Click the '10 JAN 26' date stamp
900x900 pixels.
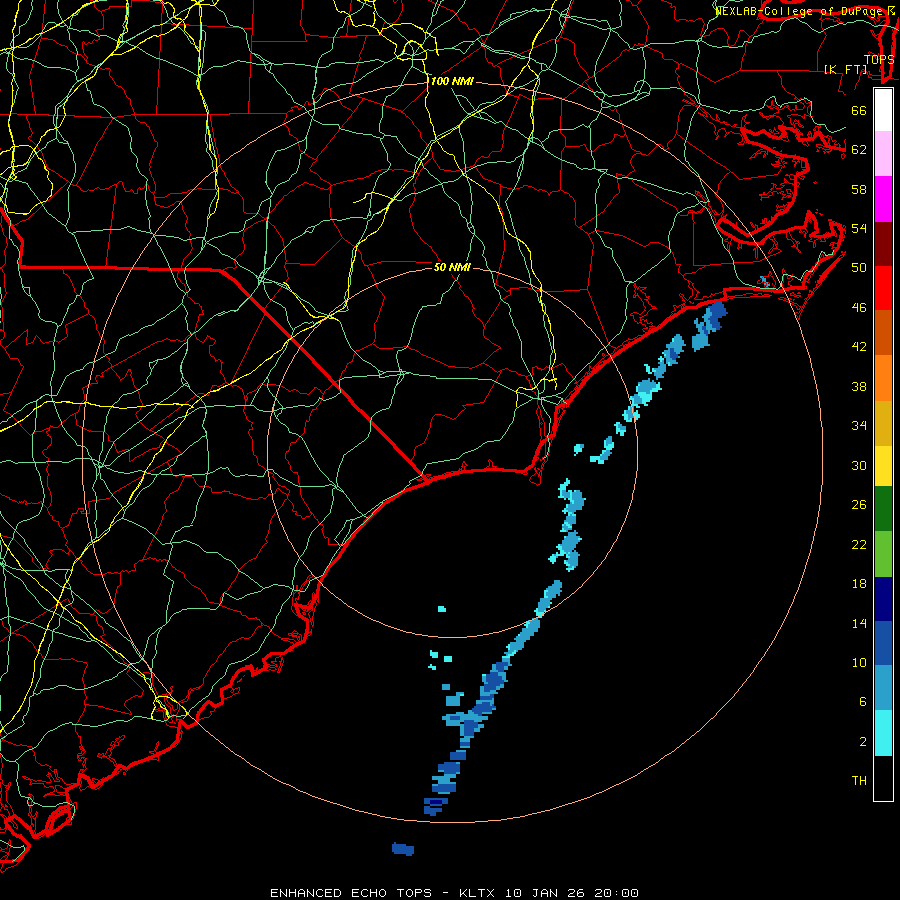(547, 893)
